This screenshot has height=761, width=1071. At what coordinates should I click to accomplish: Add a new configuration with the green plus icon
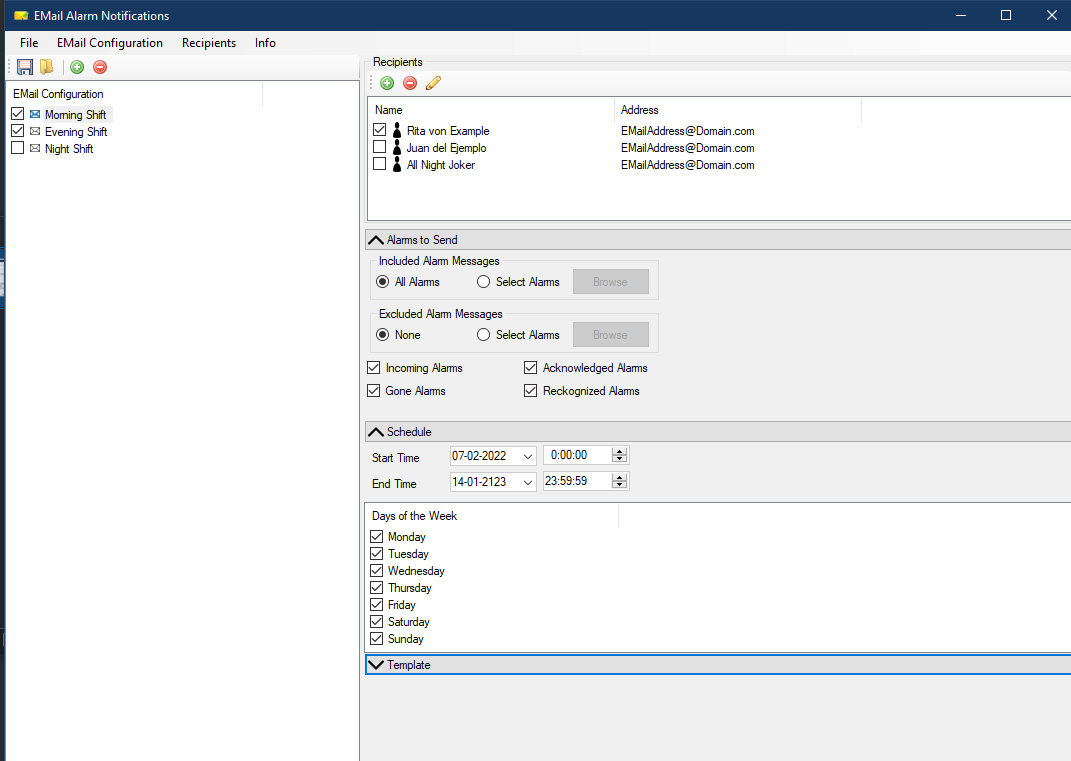coord(77,67)
